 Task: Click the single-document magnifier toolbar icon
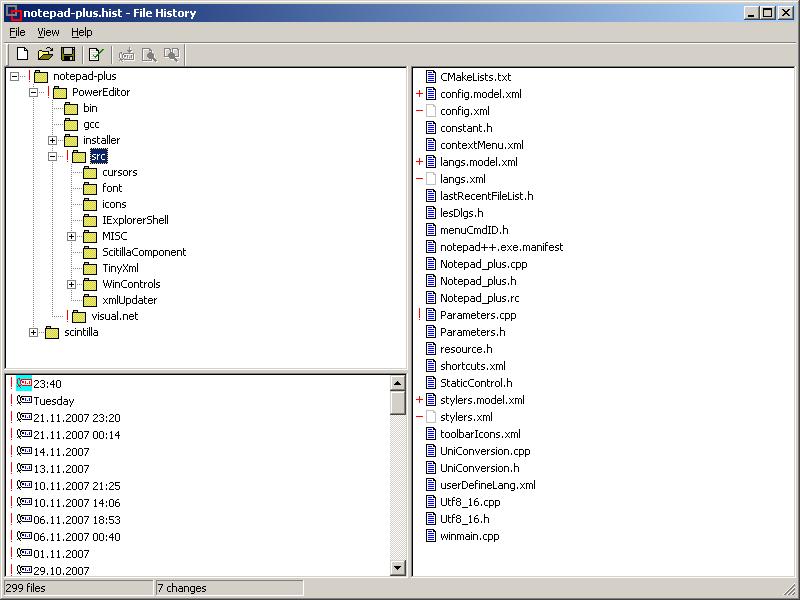point(149,54)
